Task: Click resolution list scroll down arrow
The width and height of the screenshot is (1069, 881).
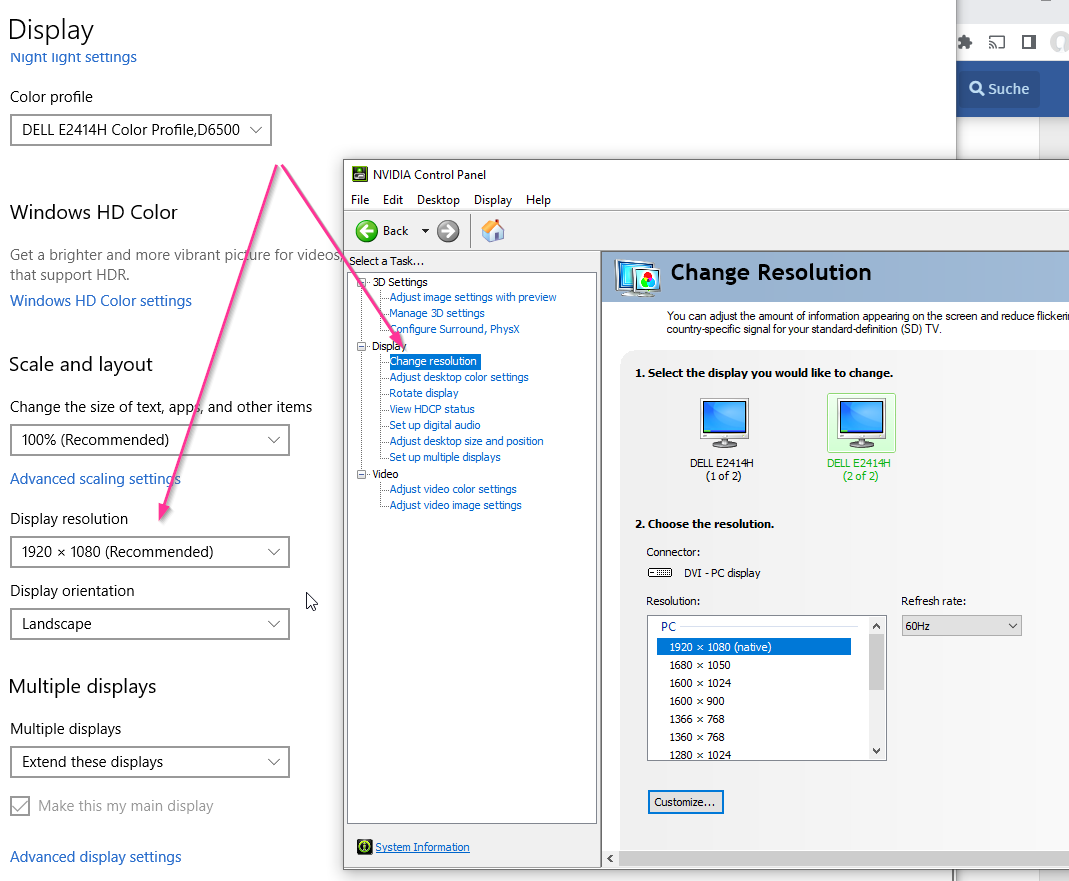Action: click(877, 751)
